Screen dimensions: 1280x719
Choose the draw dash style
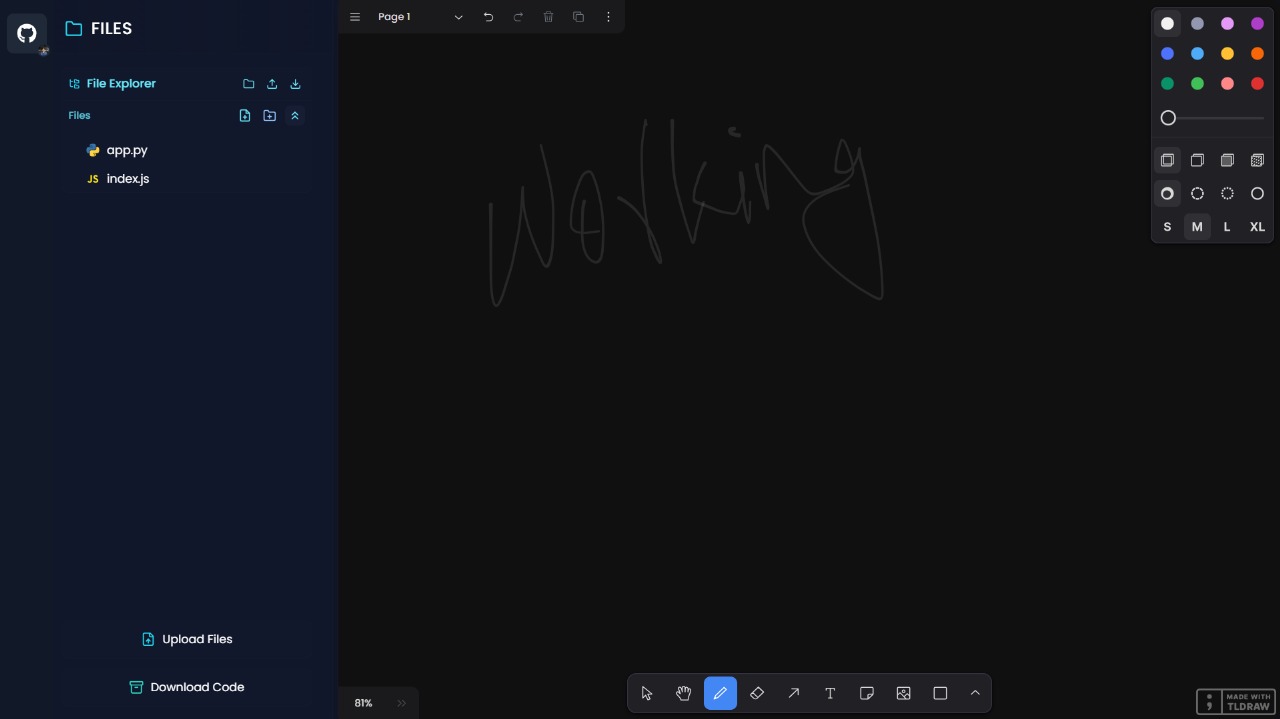pos(1167,194)
